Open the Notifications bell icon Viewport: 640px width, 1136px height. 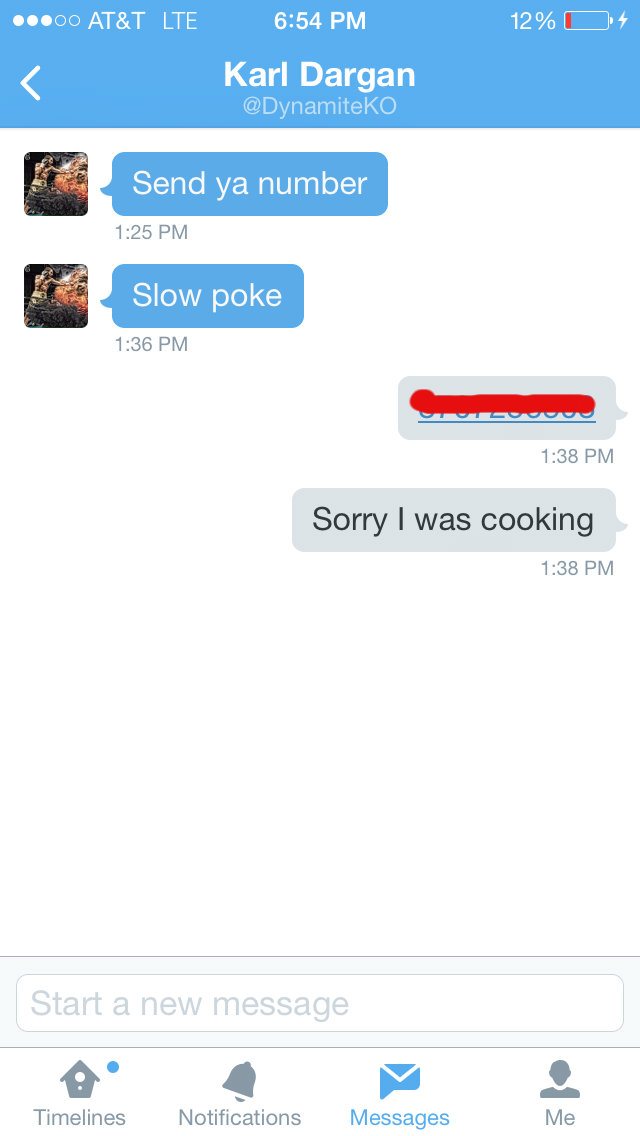[240, 1080]
